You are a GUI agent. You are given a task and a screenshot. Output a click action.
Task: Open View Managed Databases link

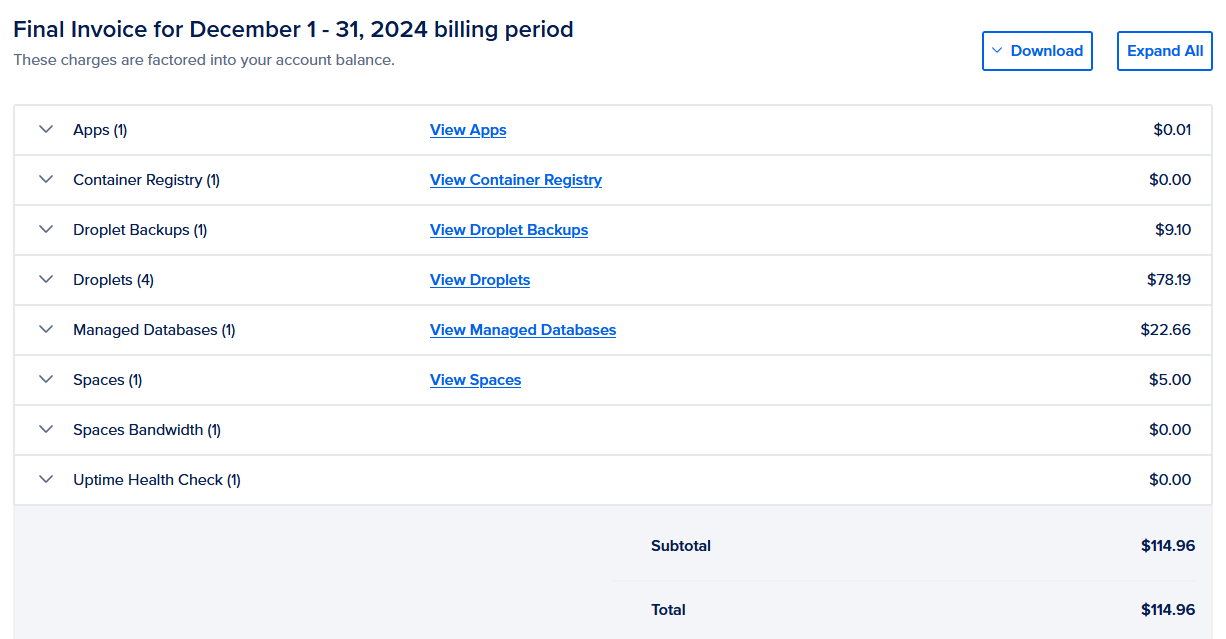click(x=523, y=330)
